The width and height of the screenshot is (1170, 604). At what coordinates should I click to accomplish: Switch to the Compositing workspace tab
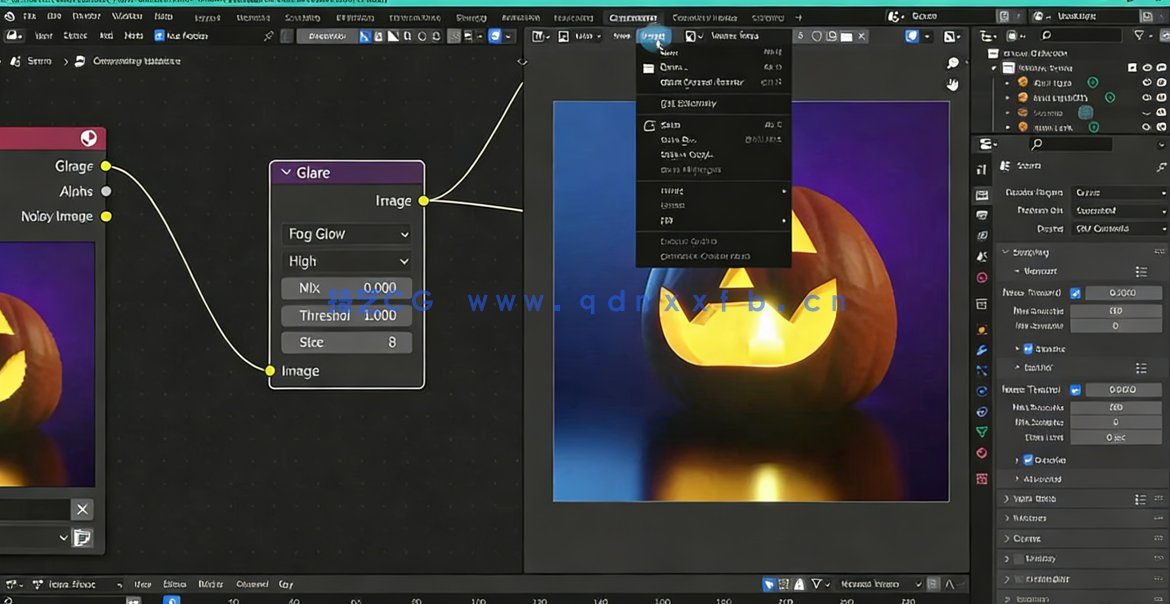(633, 17)
